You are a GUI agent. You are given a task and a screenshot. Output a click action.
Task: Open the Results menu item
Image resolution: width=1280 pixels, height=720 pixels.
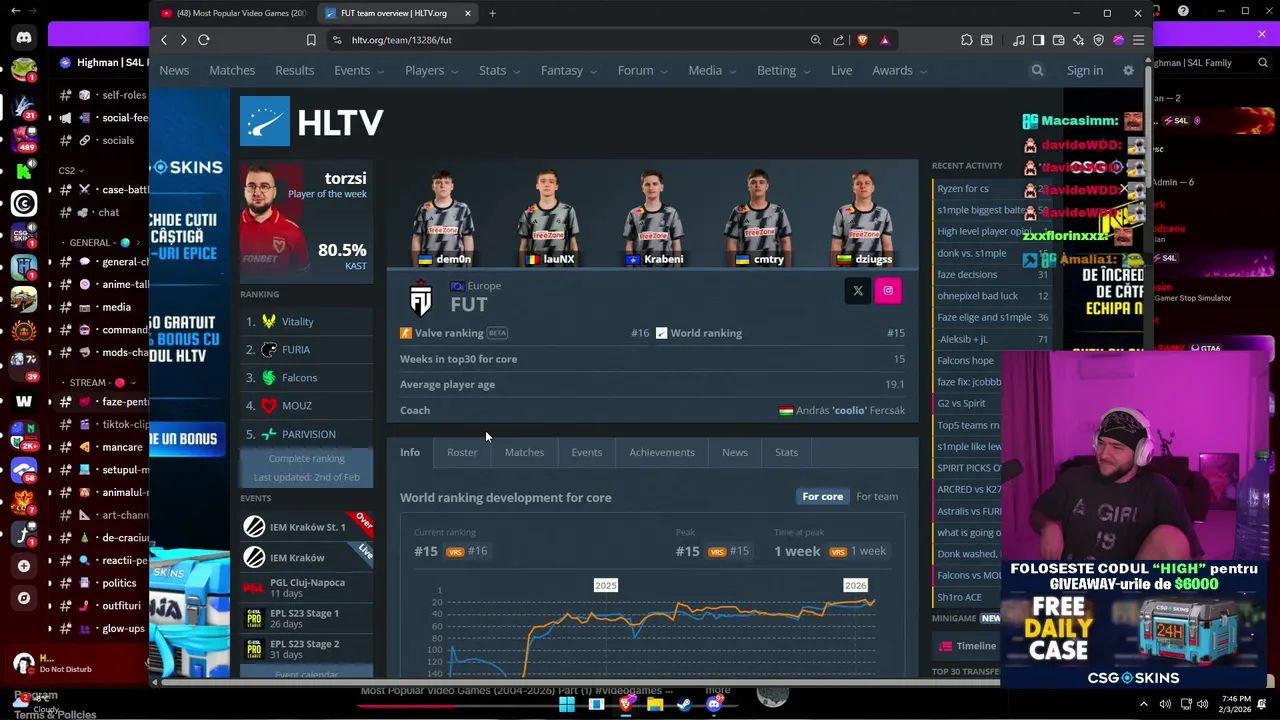[294, 70]
